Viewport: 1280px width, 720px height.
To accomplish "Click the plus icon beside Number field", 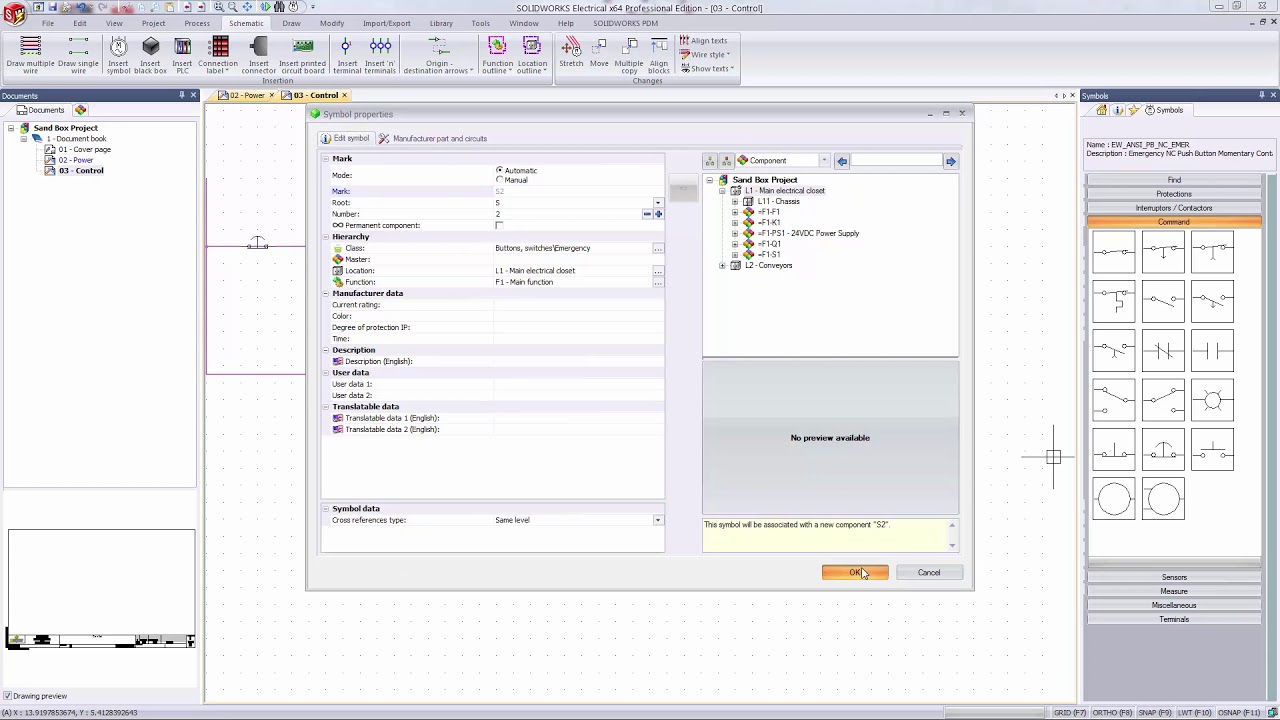I will pos(658,214).
